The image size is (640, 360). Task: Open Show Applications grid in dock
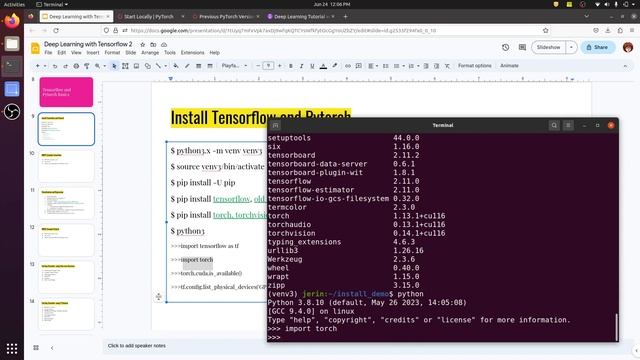point(12,349)
